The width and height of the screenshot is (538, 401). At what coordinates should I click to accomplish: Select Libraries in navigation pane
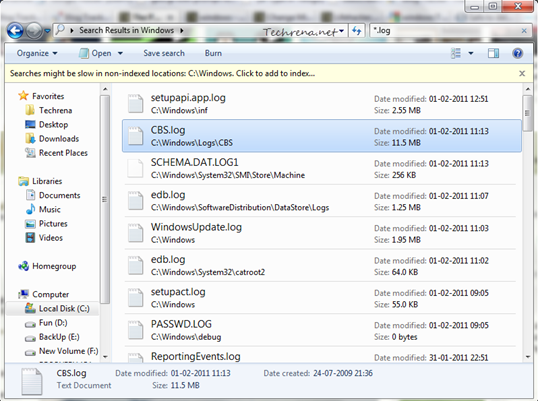[40, 181]
